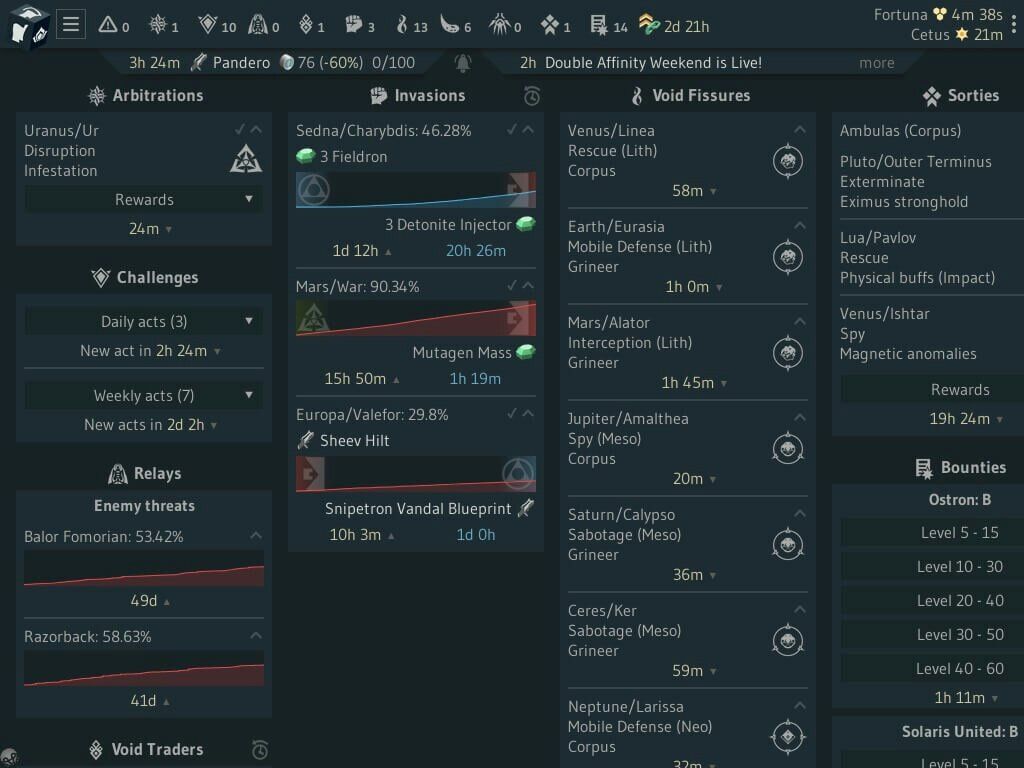Select Ostron bounty Level 30 - 50

[x=933, y=634]
